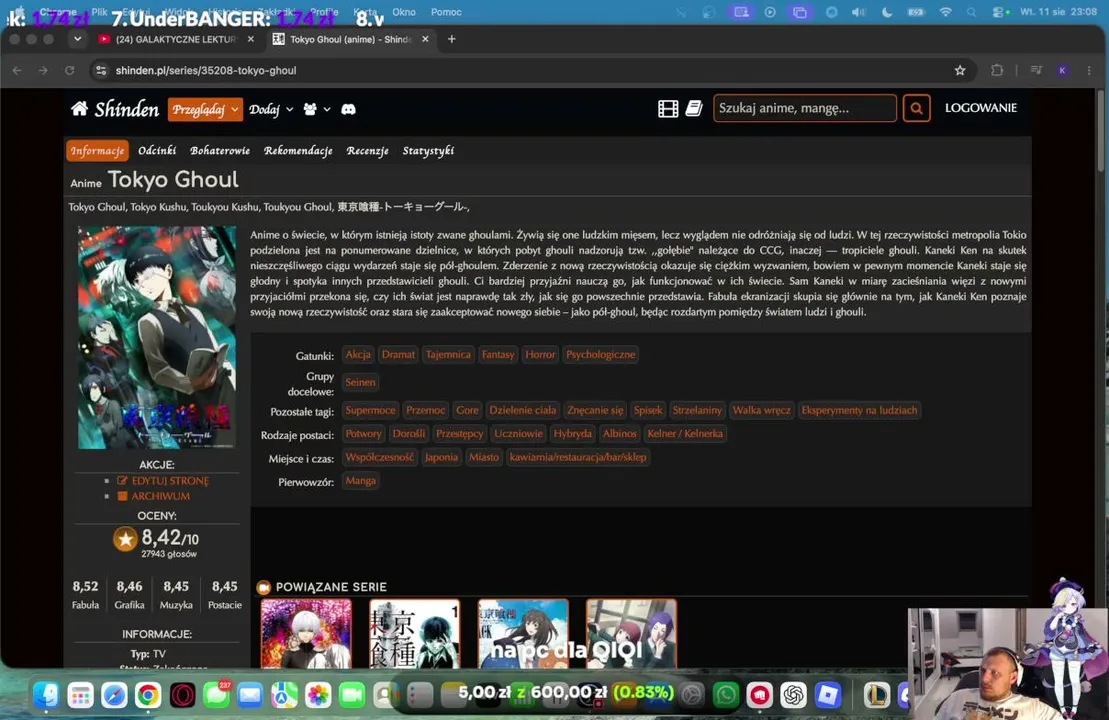Screen dimensions: 1109x720
Task: Select the Informacje tab
Action: [x=98, y=151]
